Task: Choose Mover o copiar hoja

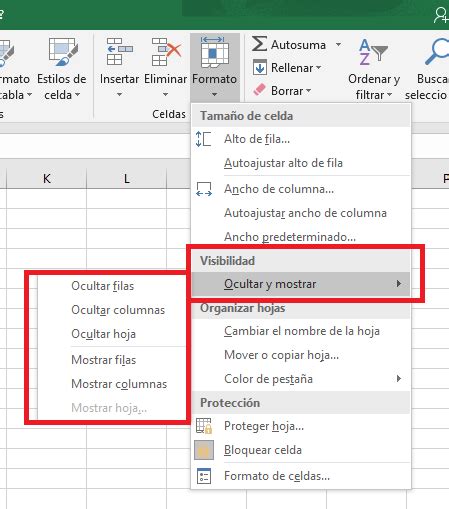Action: 301,355
